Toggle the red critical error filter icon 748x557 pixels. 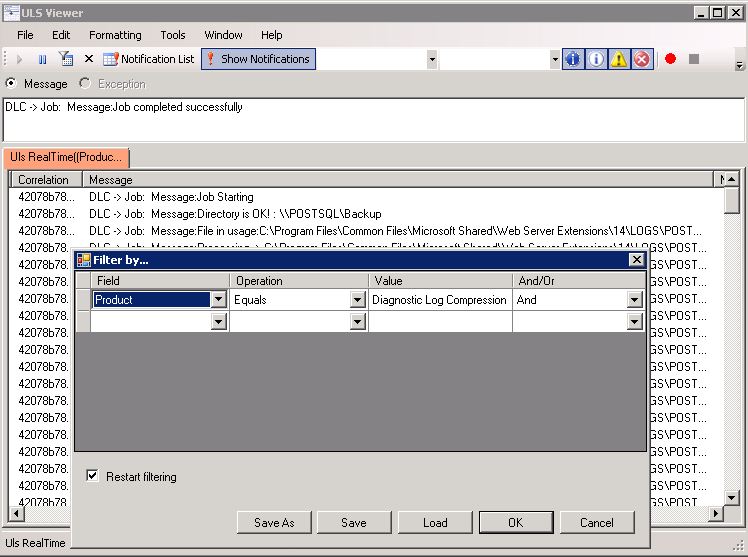tap(643, 59)
